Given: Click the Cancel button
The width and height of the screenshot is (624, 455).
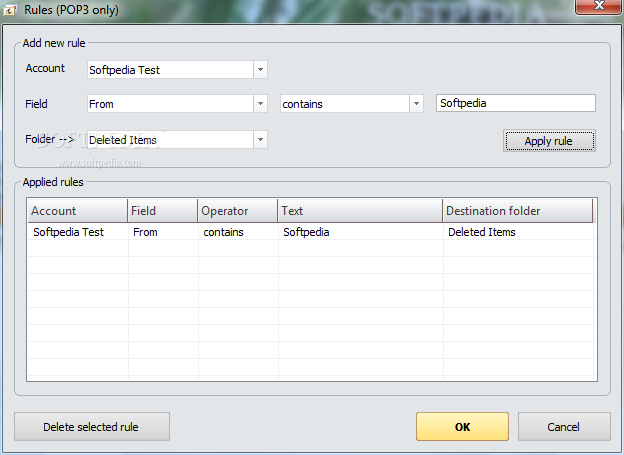Looking at the screenshot, I should 564,427.
